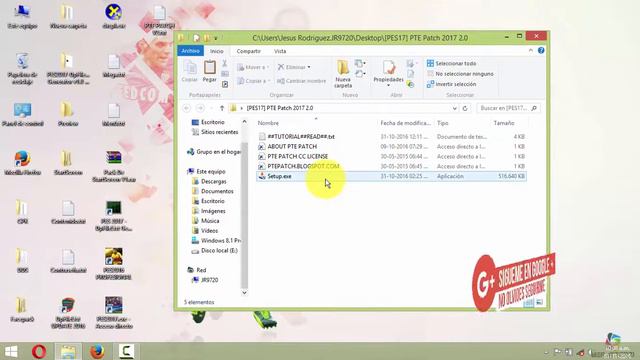Switch to large icons view toggle
Screen dimensions: 640x360
coord(539,302)
